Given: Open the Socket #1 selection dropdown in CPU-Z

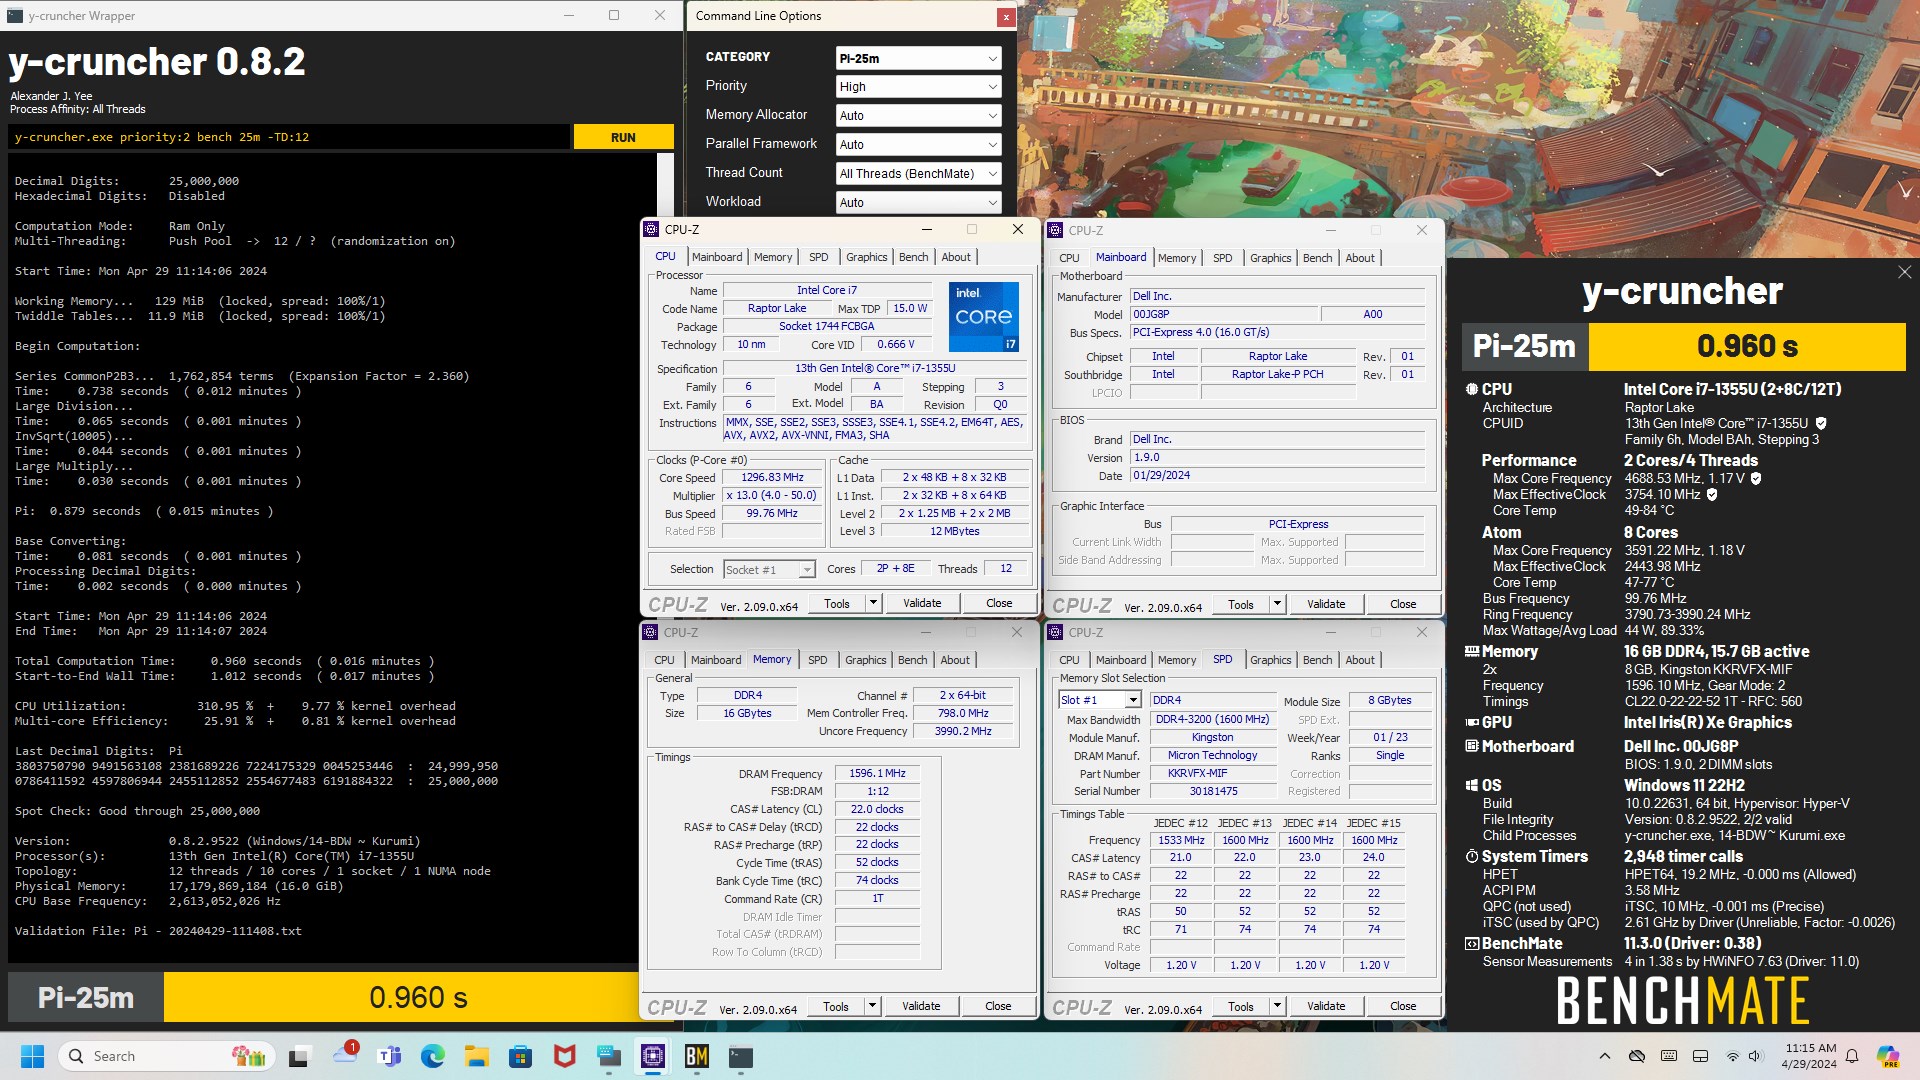Looking at the screenshot, I should (769, 570).
